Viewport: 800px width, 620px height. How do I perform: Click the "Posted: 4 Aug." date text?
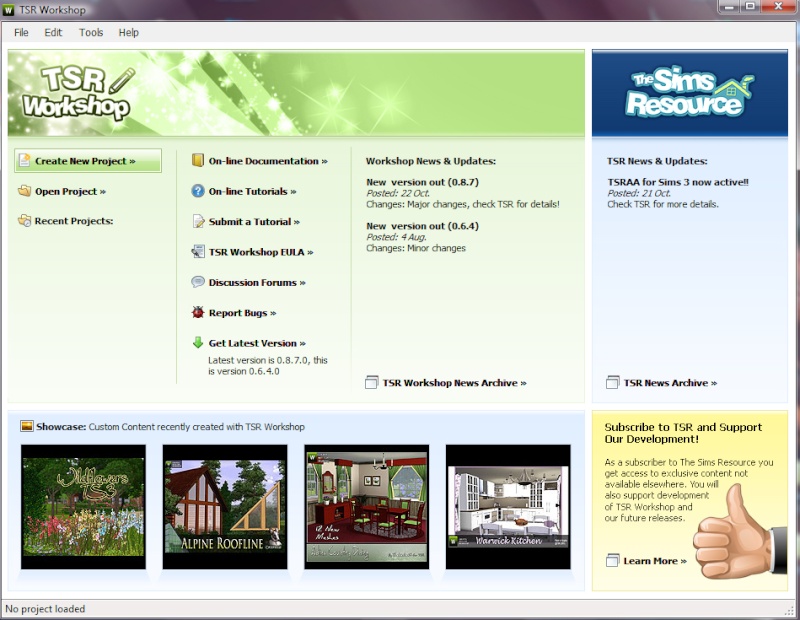[396, 237]
